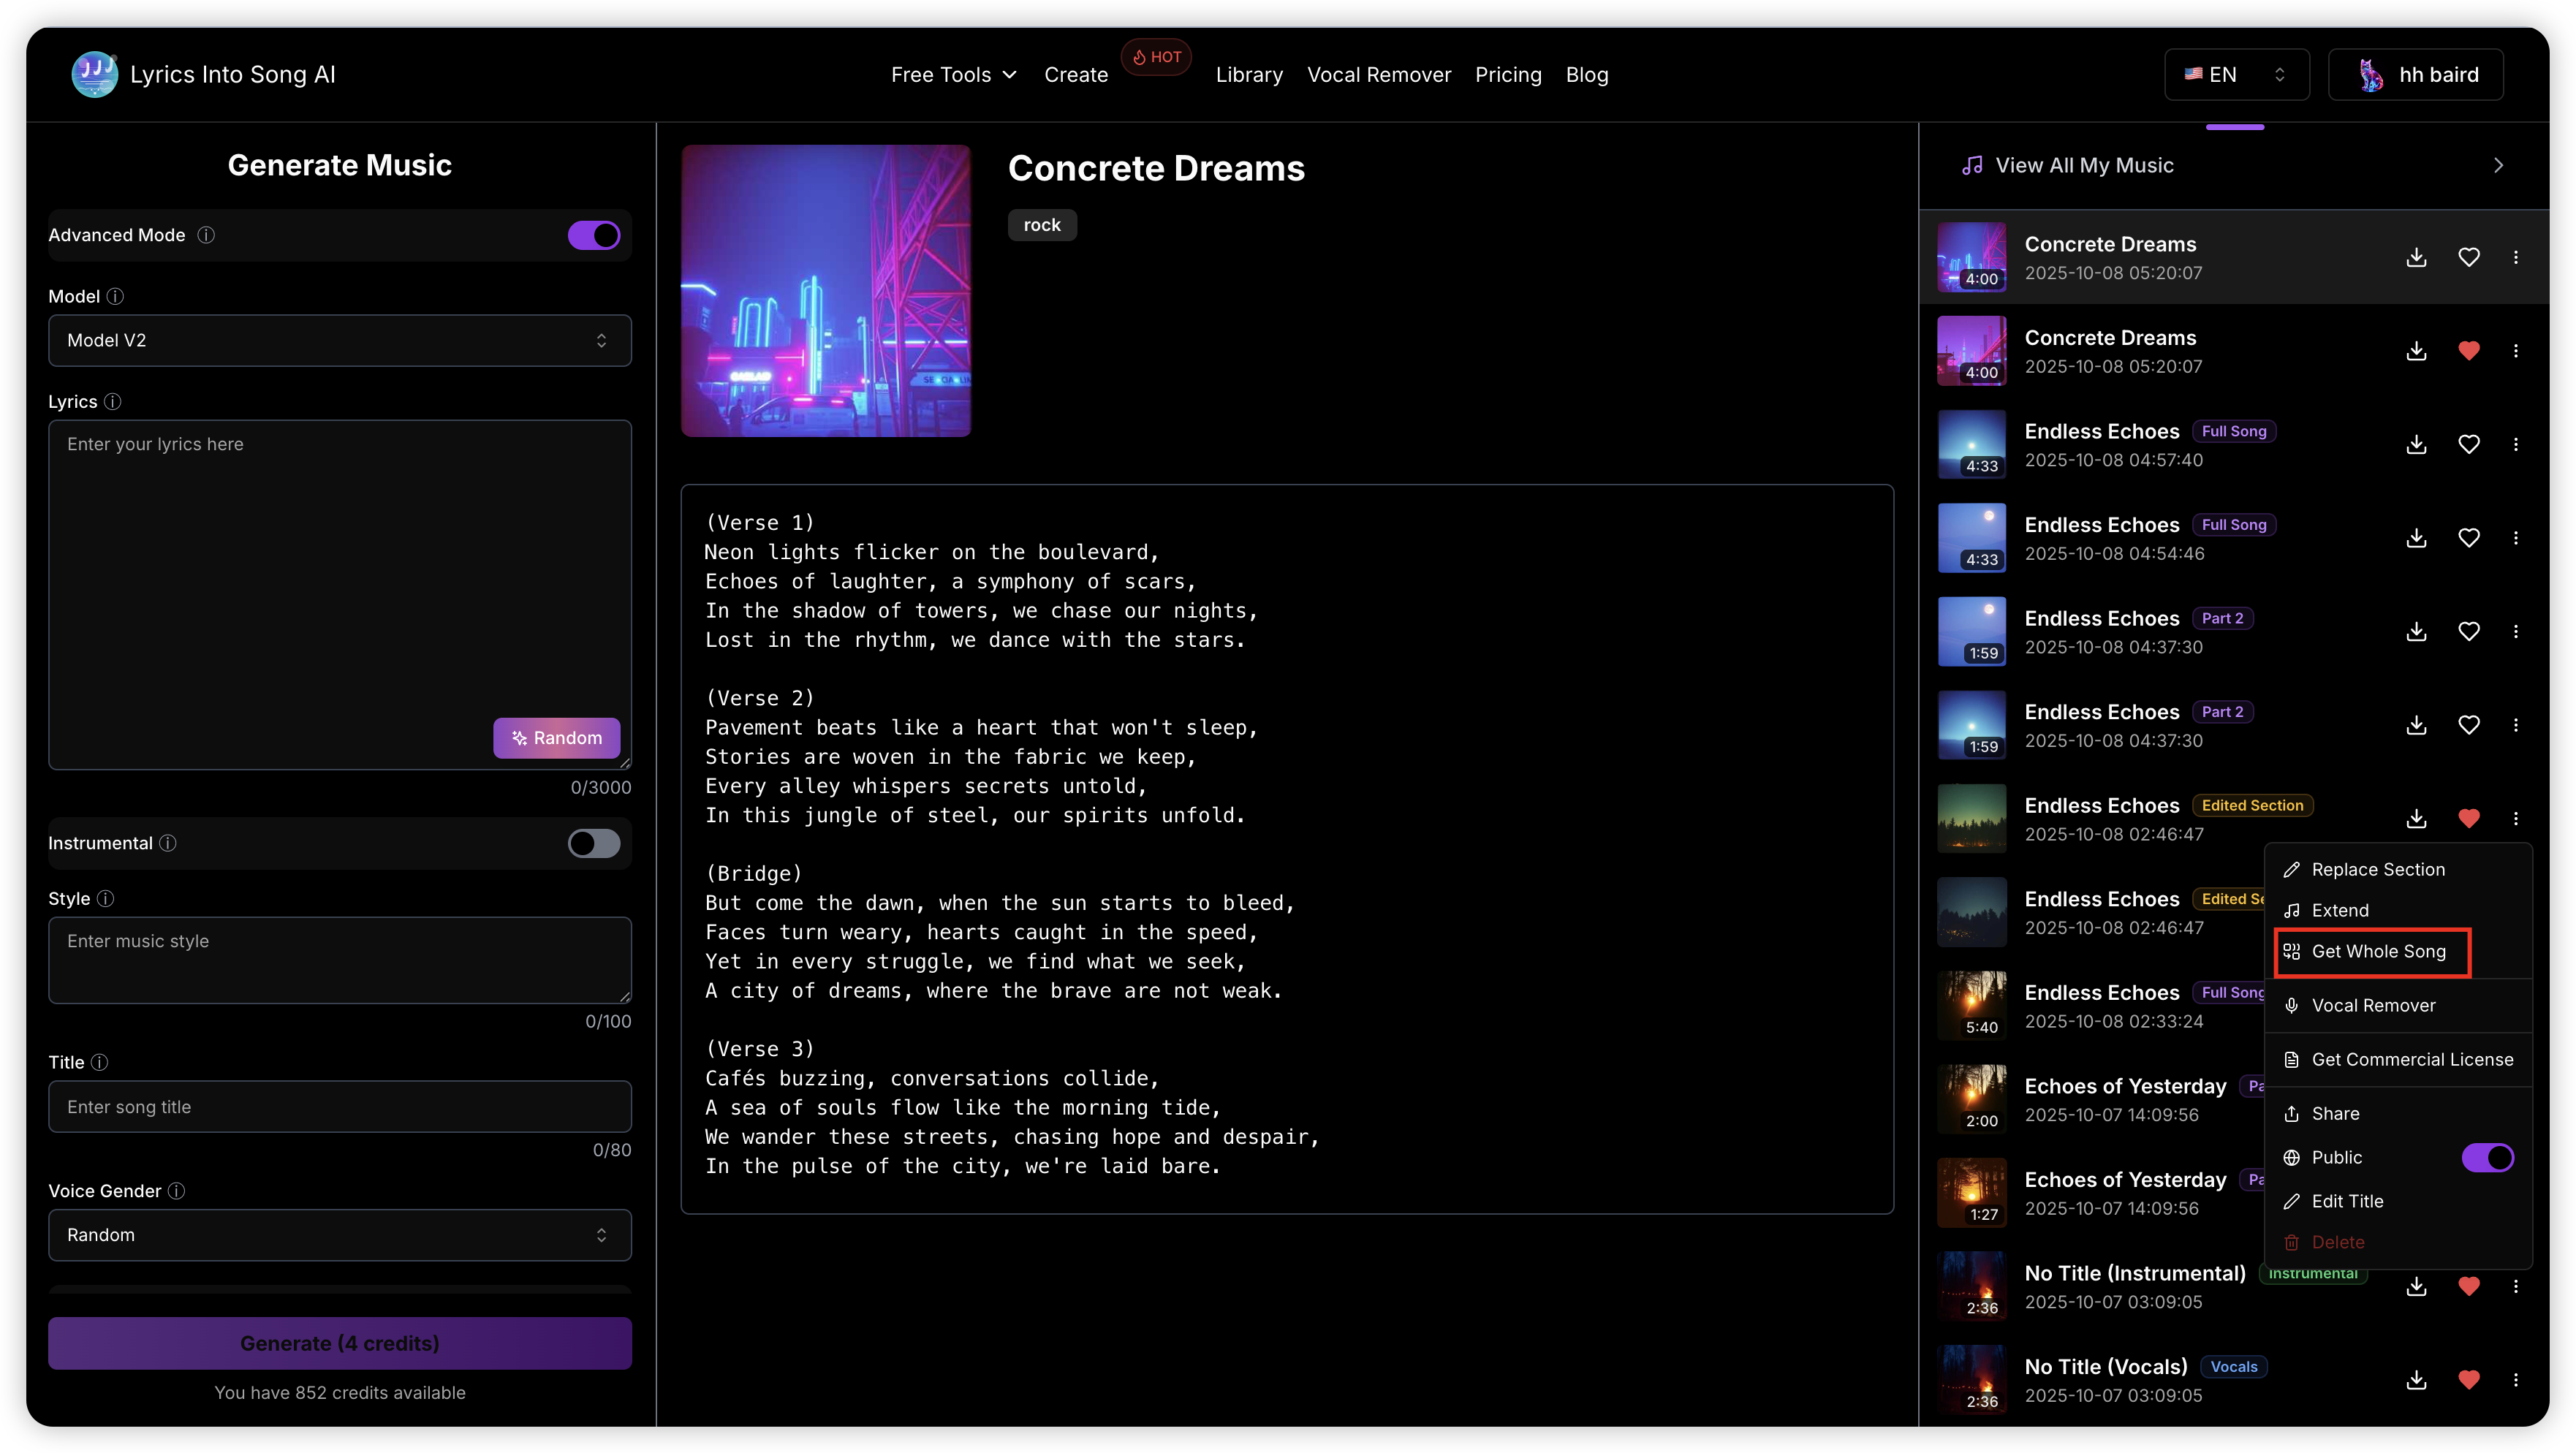
Task: Download No Title (Vocals) track
Action: 2416,1380
